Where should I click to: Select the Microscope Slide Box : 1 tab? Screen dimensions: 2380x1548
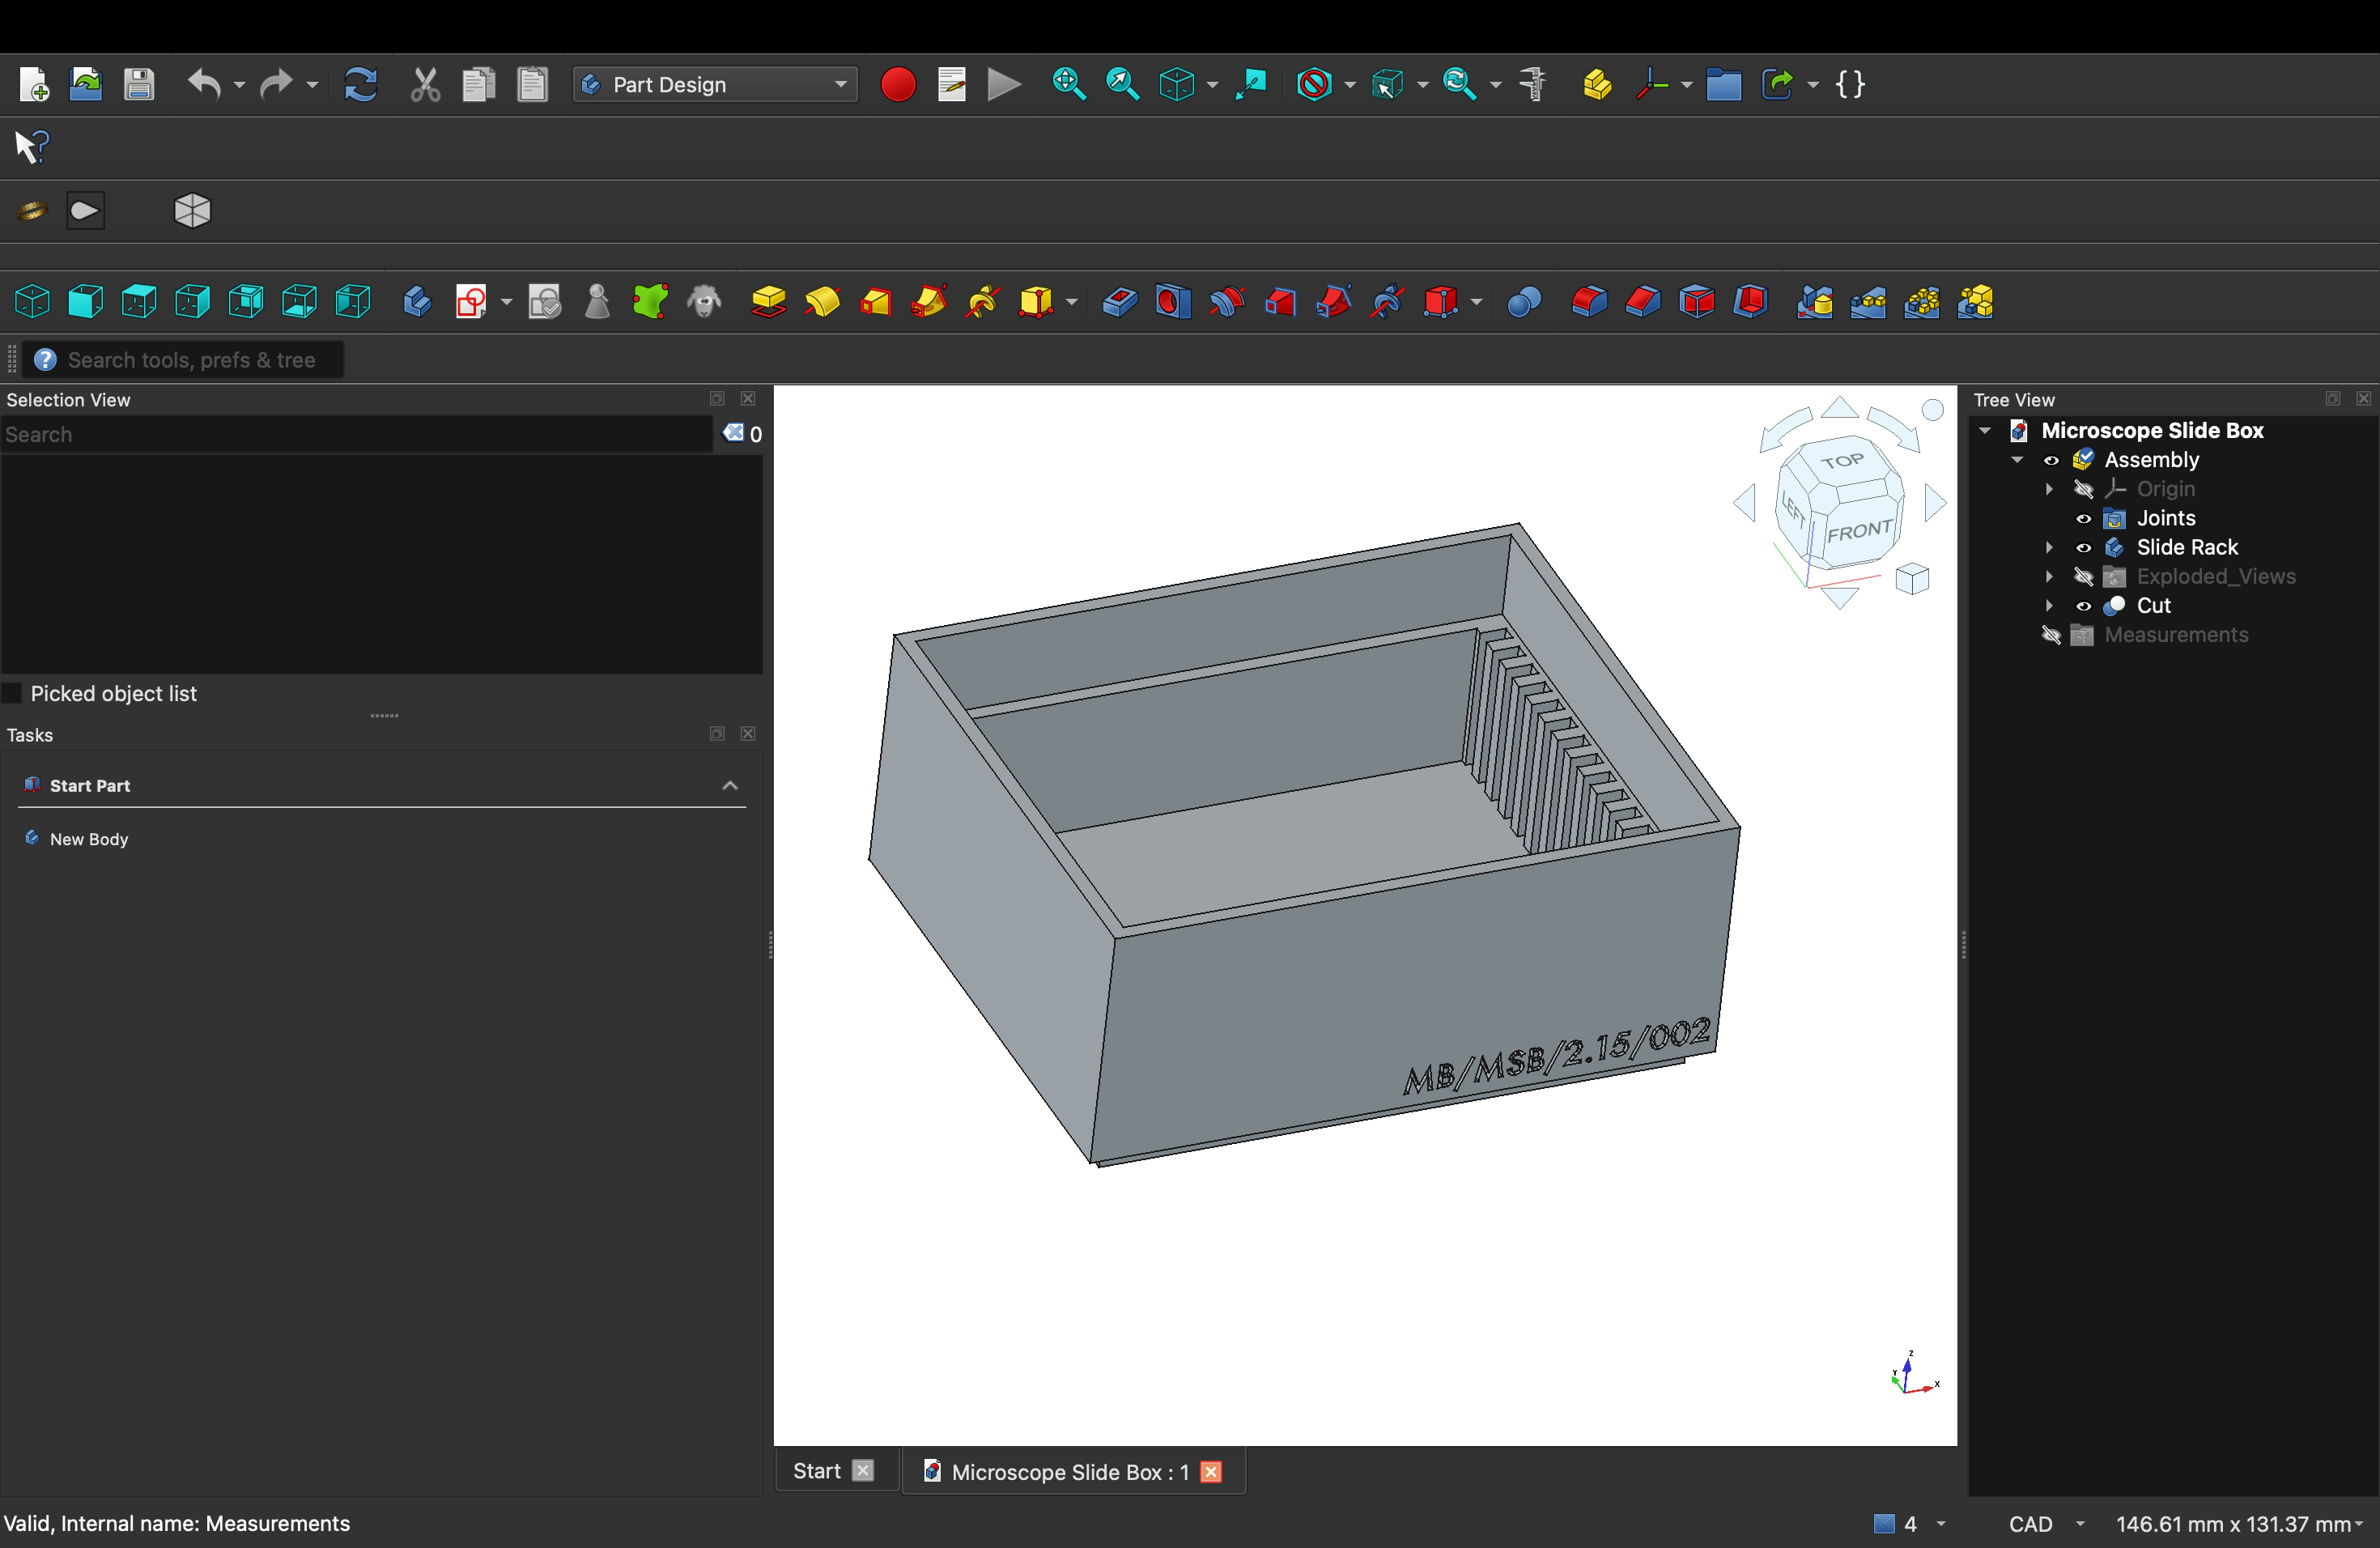(1070, 1472)
